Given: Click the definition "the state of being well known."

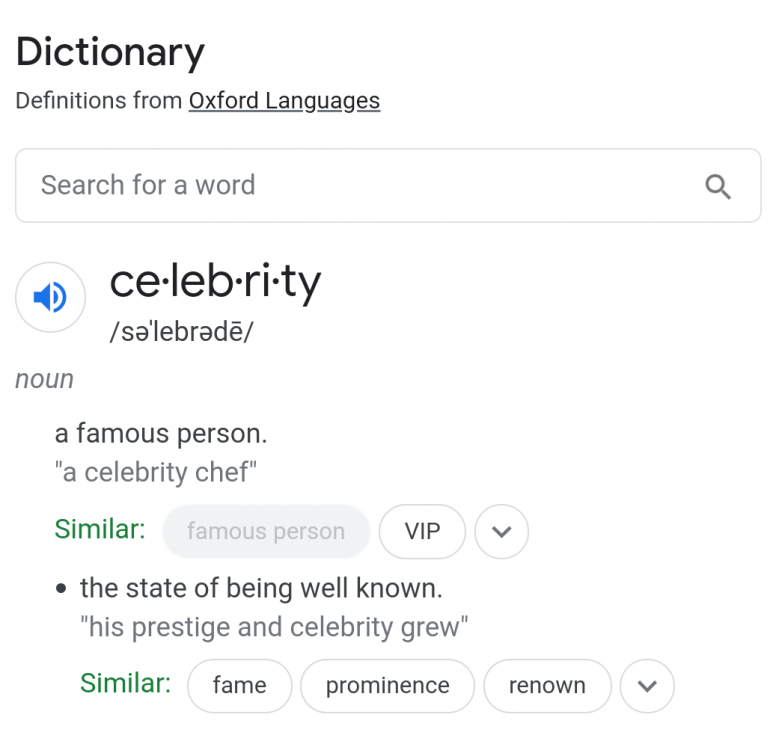Looking at the screenshot, I should coord(261,588).
